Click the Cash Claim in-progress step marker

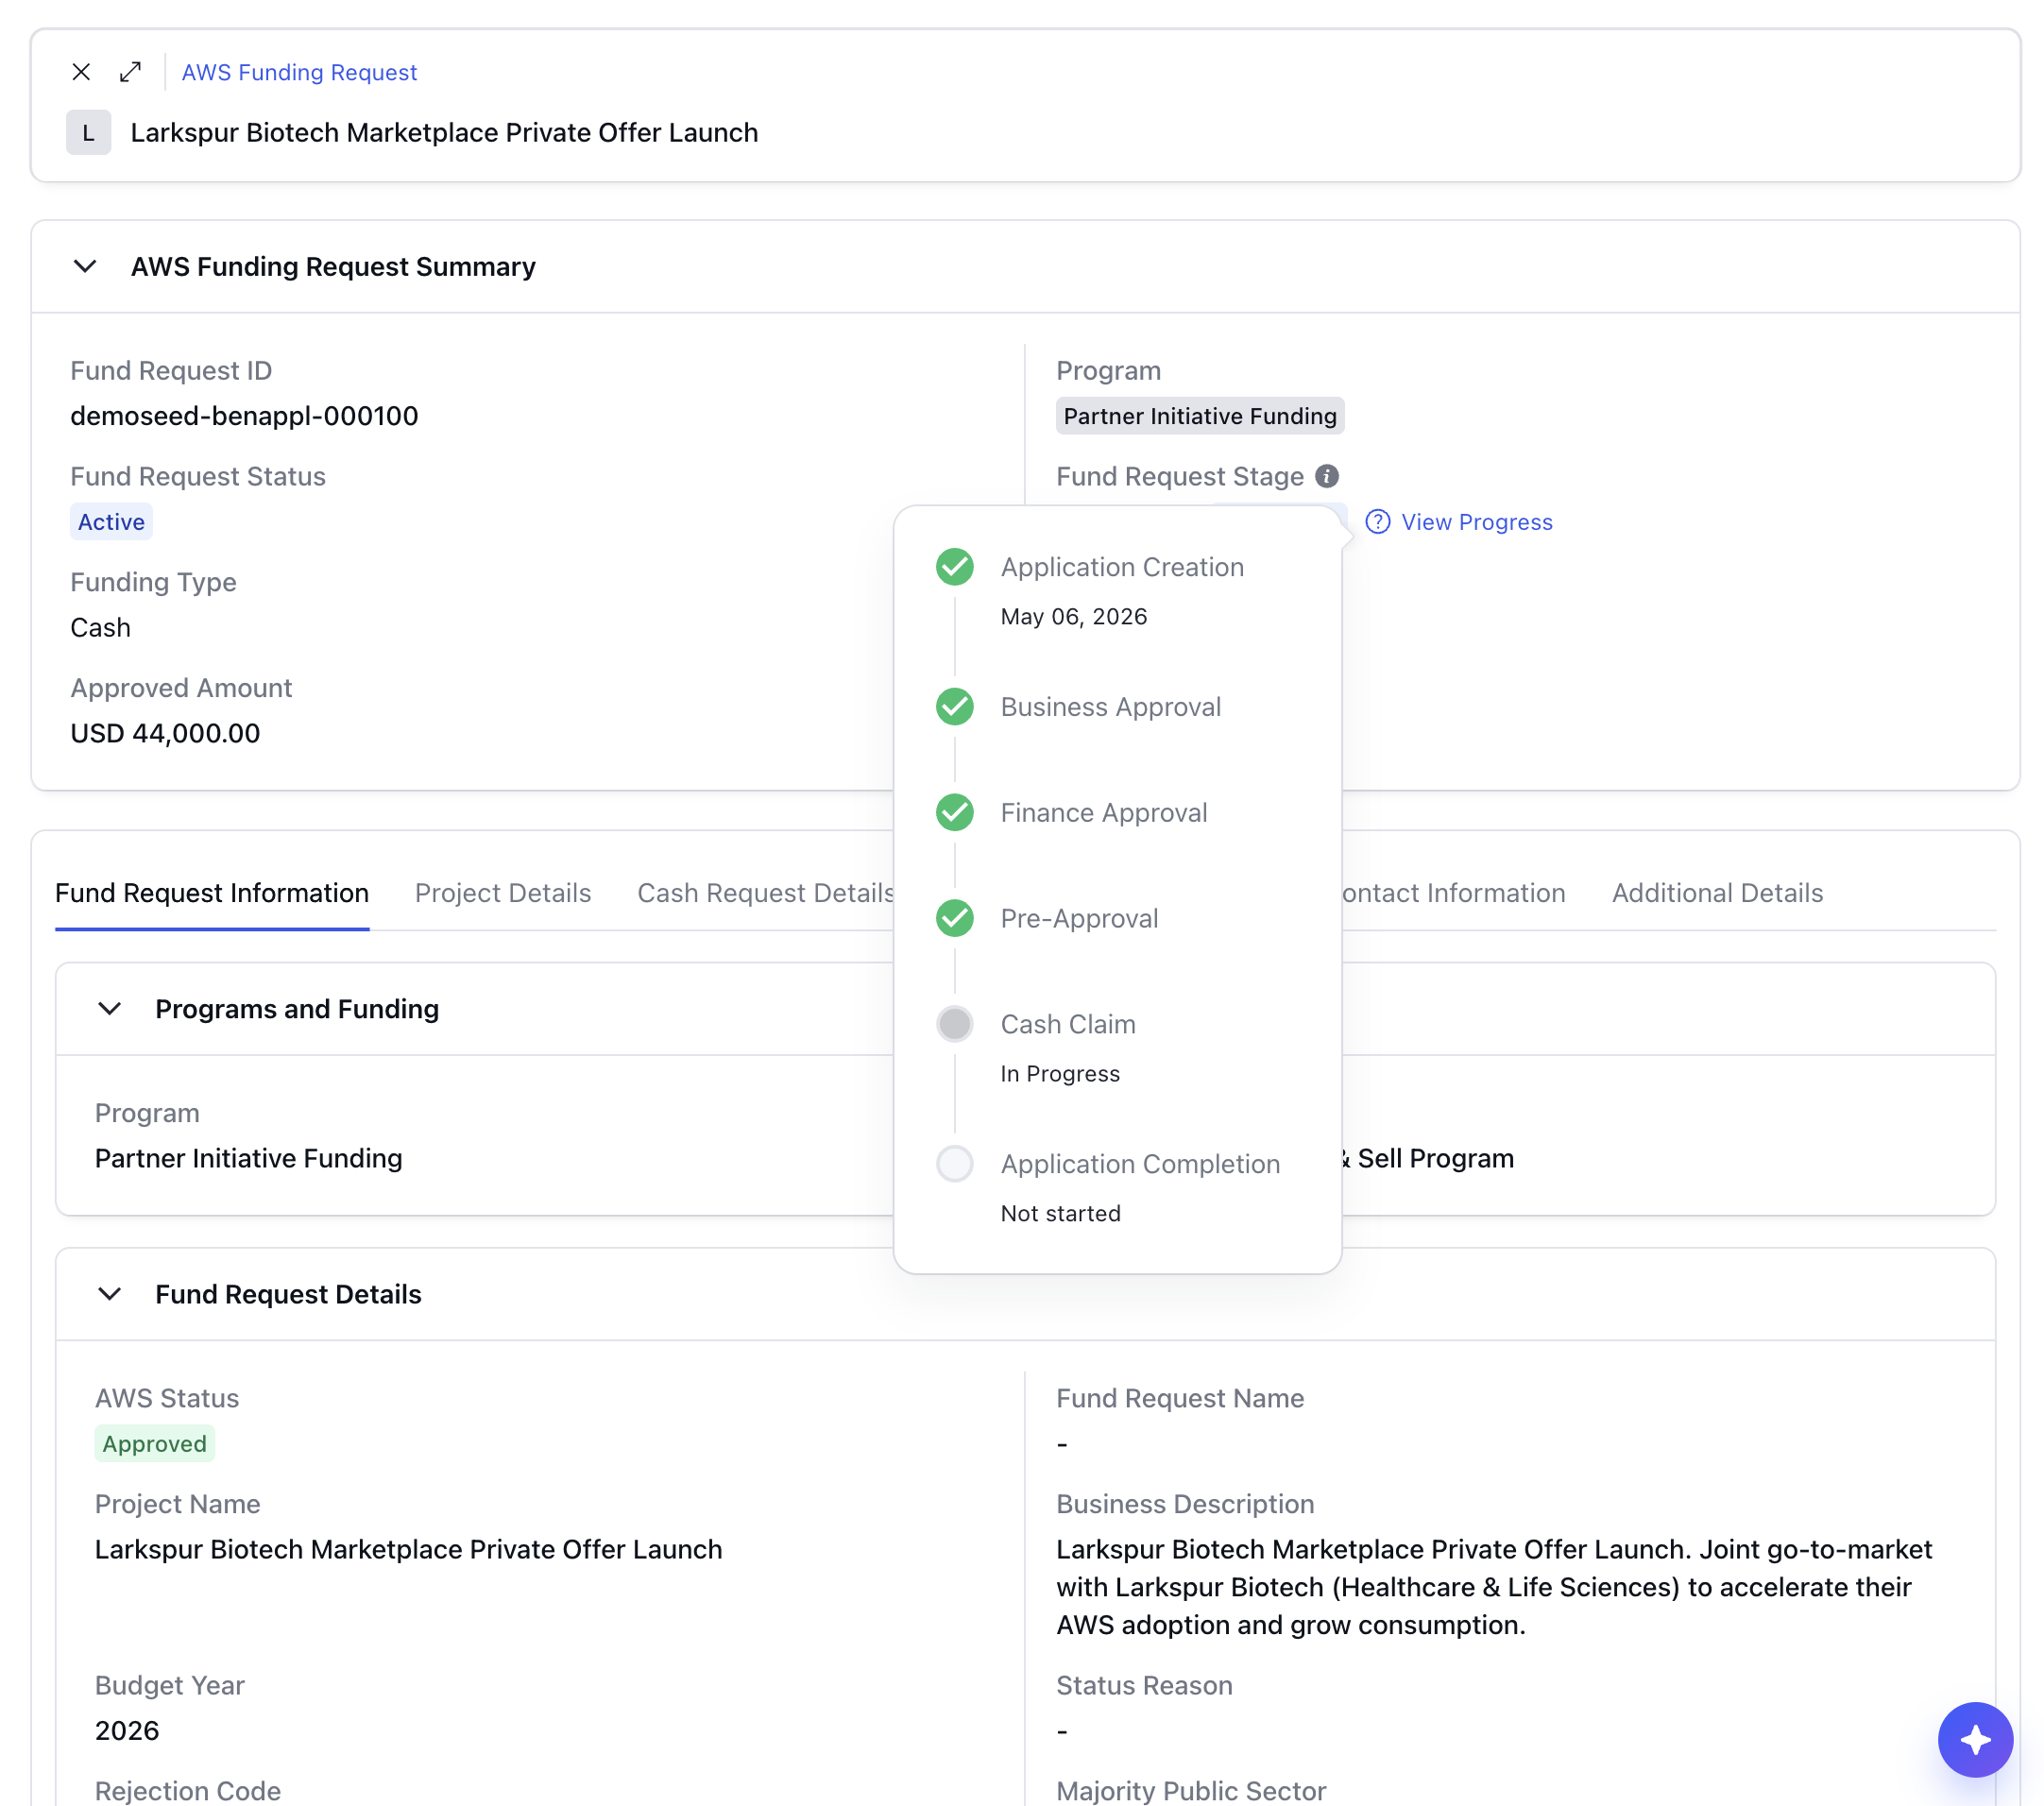(955, 1024)
